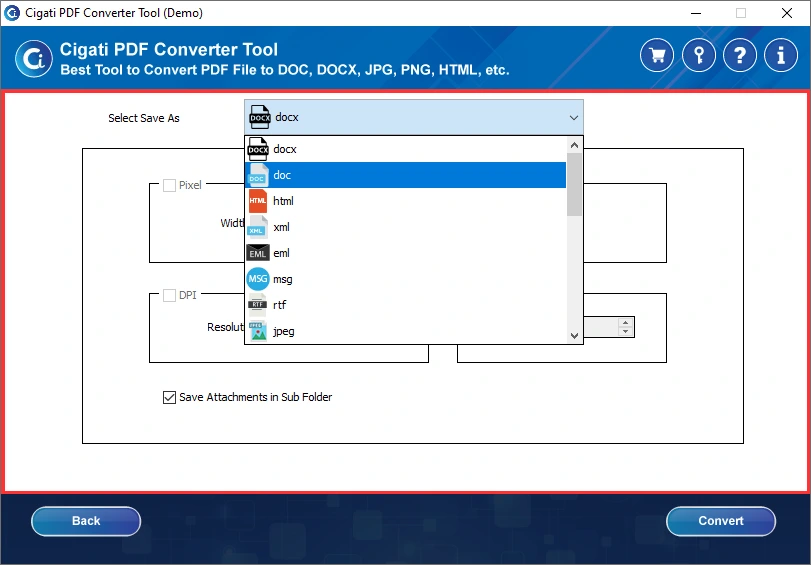Image resolution: width=811 pixels, height=565 pixels.
Task: Uncheck Save Attachments in Sub Folder
Action: [169, 397]
